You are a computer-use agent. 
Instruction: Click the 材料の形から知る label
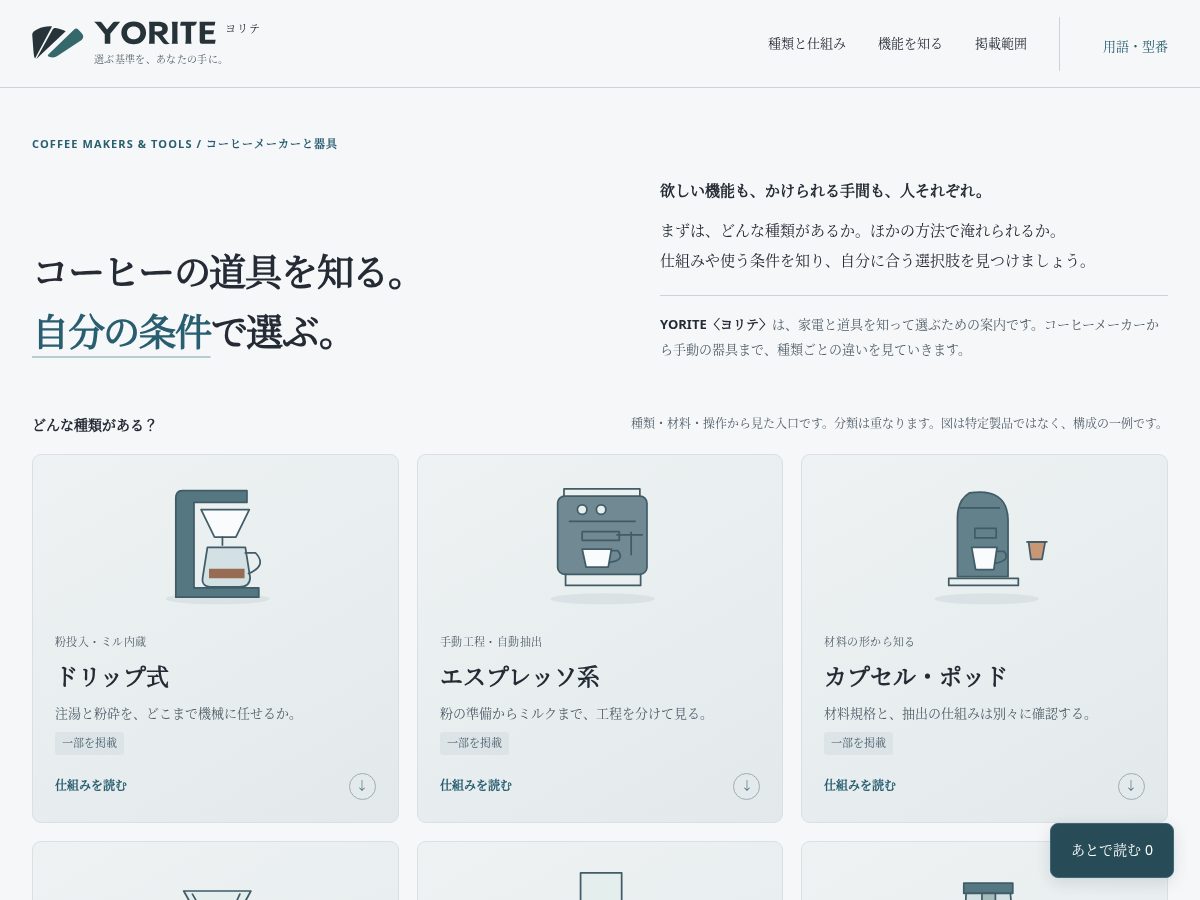[x=869, y=642]
